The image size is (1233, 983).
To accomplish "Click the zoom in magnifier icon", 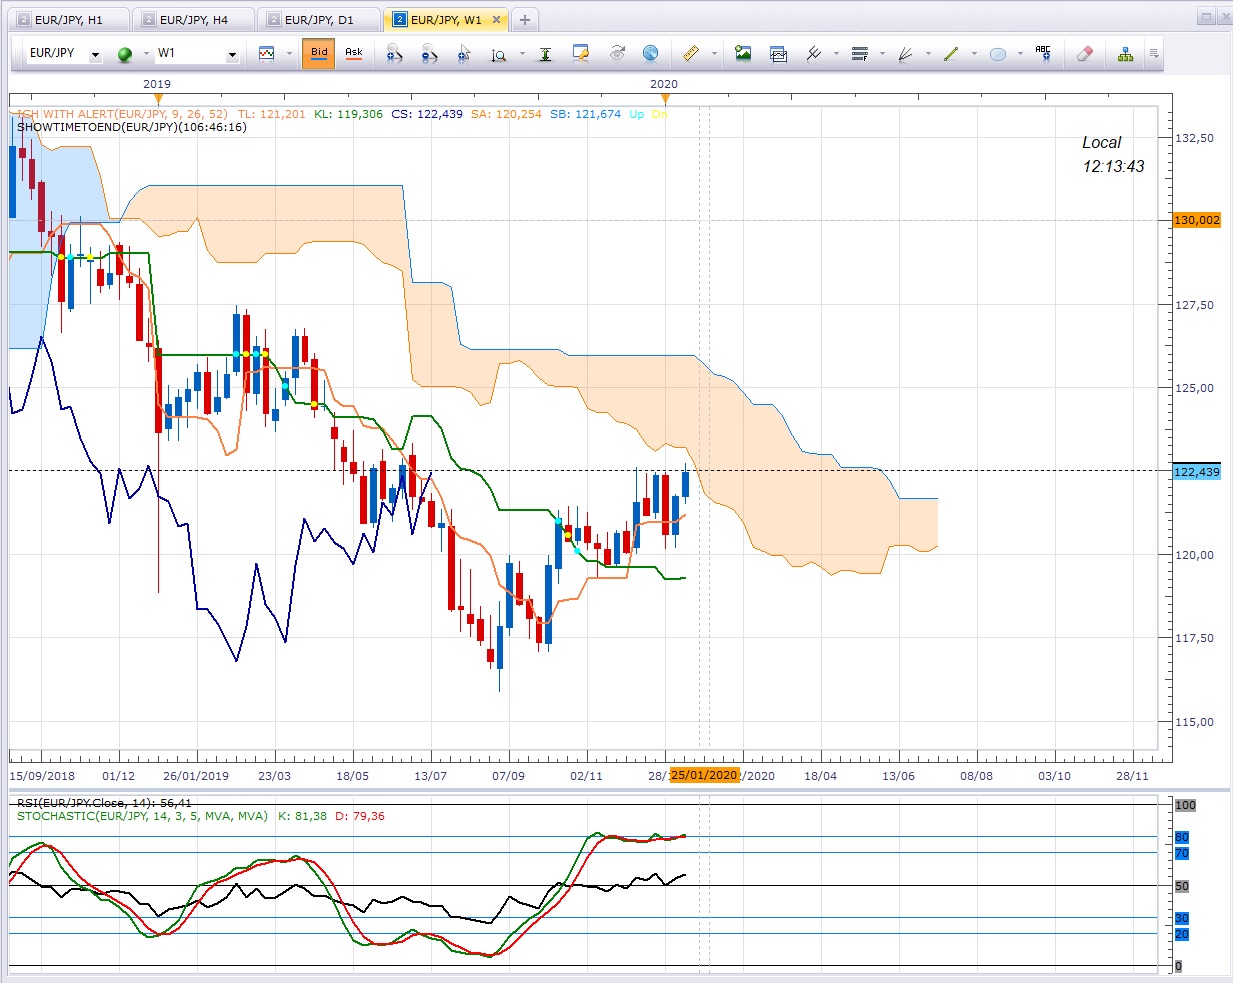I will (394, 54).
